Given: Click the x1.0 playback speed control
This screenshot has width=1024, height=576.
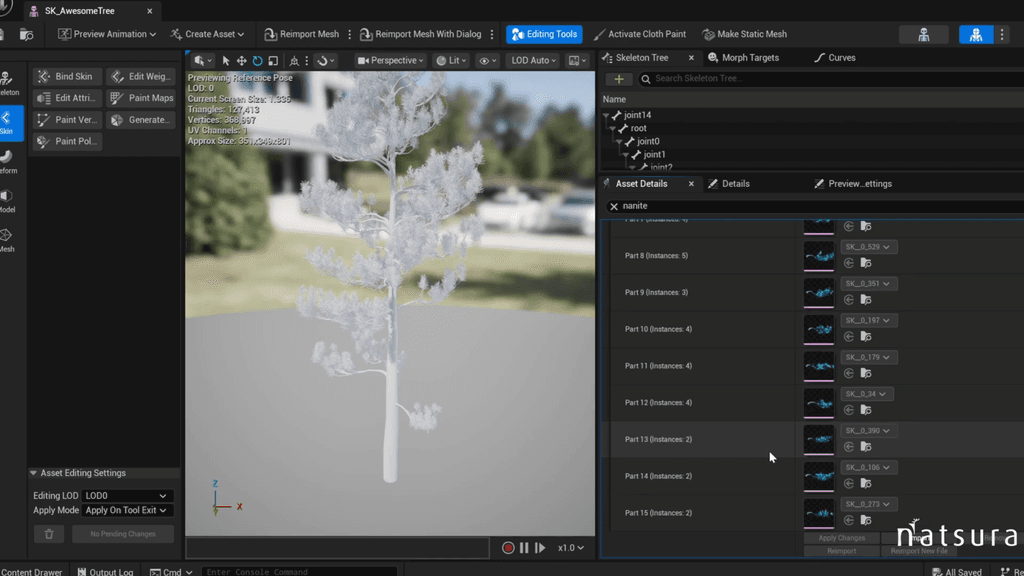Looking at the screenshot, I should pos(569,547).
